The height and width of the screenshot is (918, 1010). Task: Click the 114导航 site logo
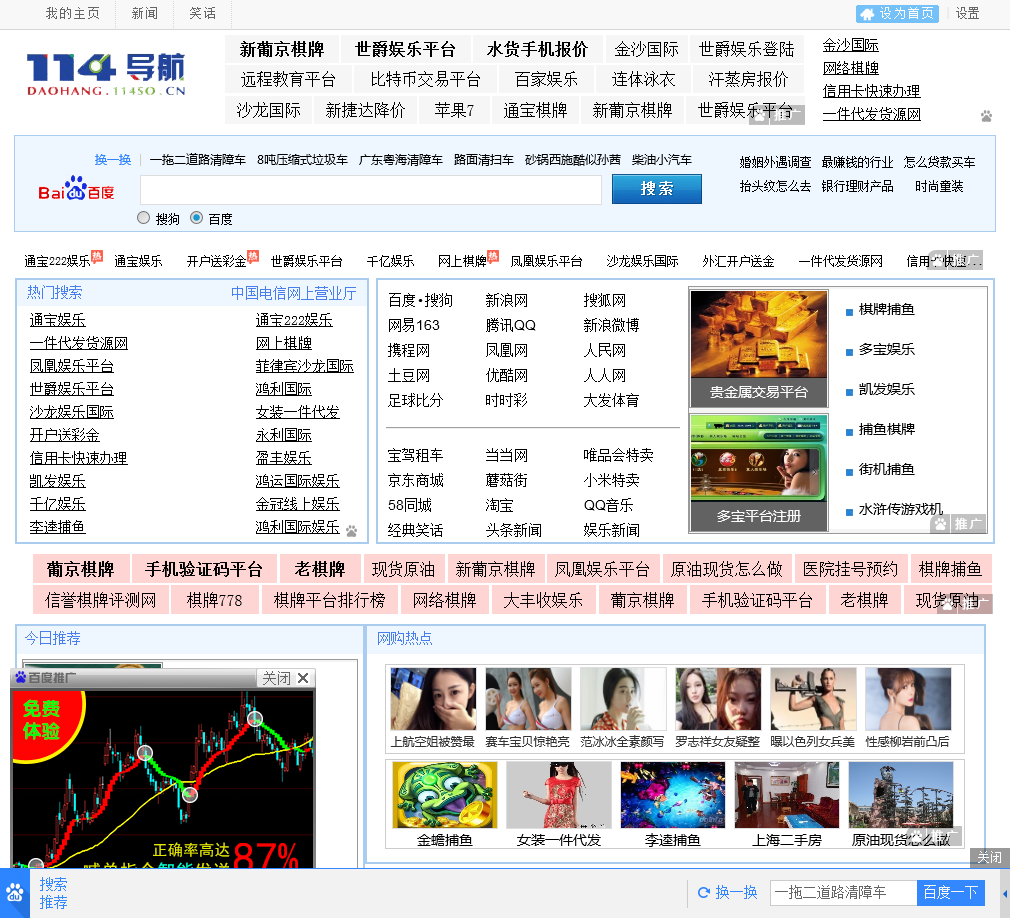[106, 75]
